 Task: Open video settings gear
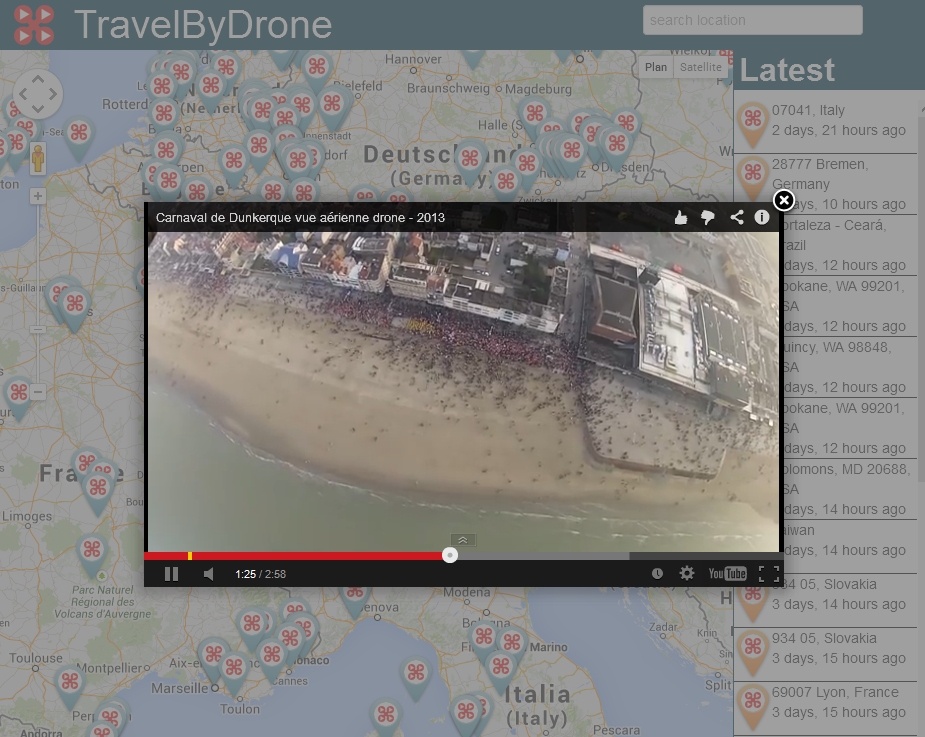tap(687, 574)
